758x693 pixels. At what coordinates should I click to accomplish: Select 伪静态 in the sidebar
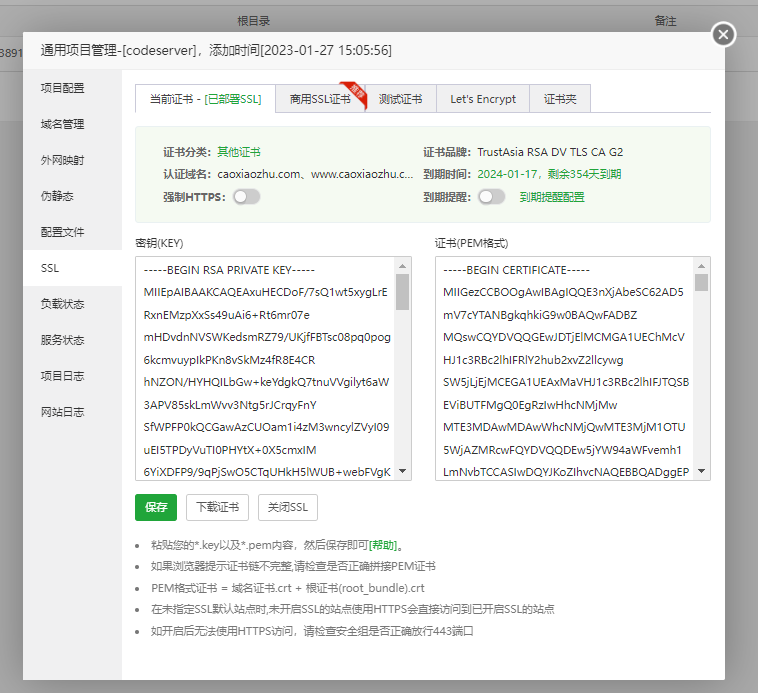click(57, 196)
